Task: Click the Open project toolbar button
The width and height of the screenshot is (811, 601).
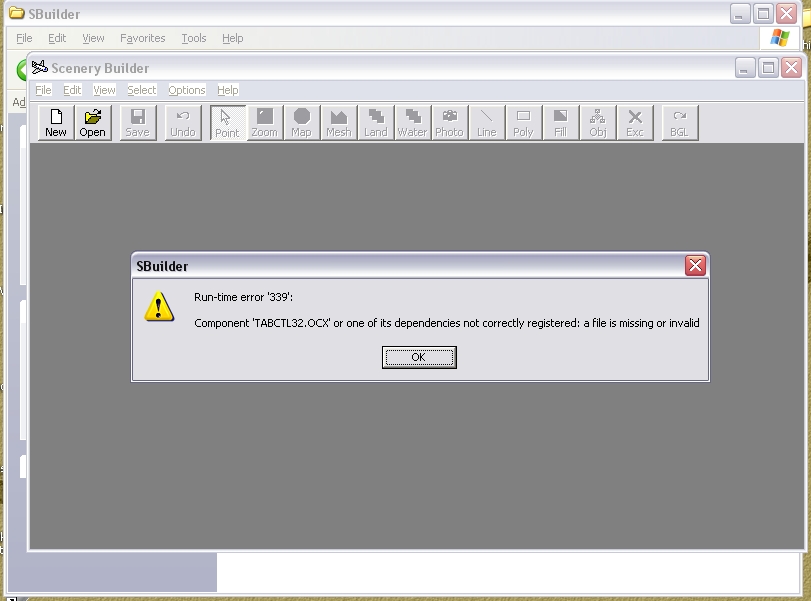Action: tap(93, 123)
